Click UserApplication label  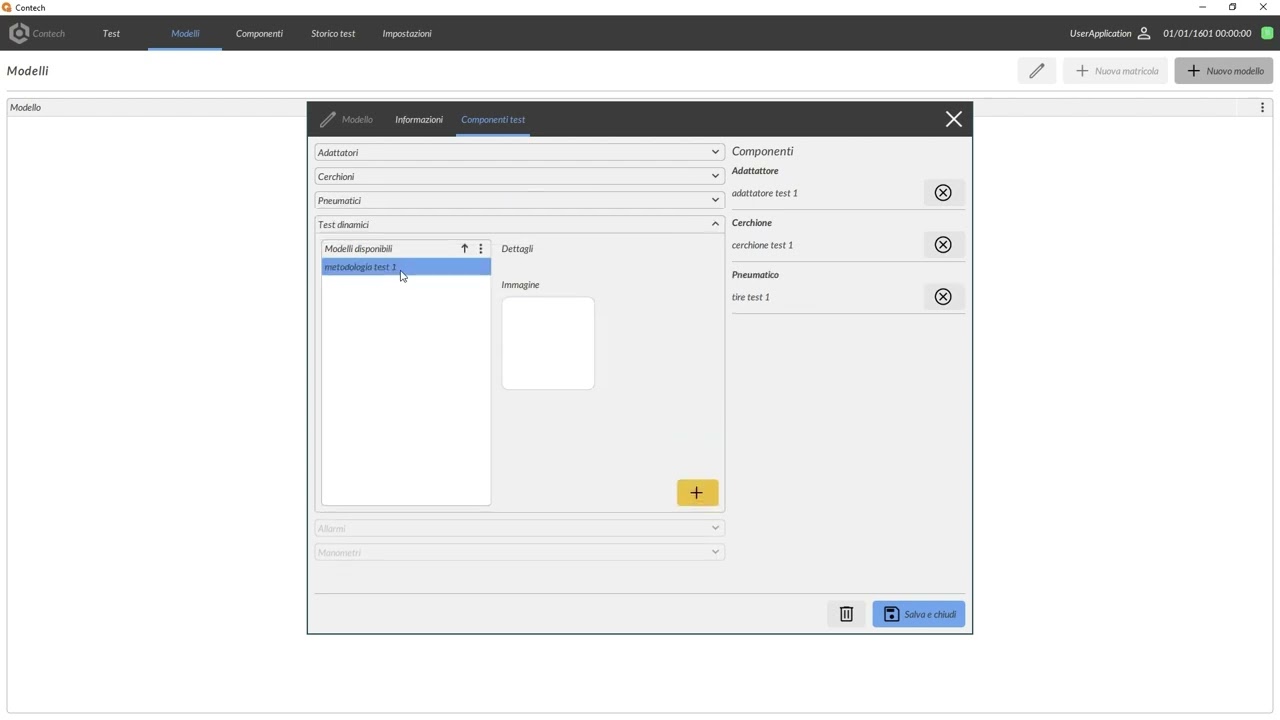1100,33
